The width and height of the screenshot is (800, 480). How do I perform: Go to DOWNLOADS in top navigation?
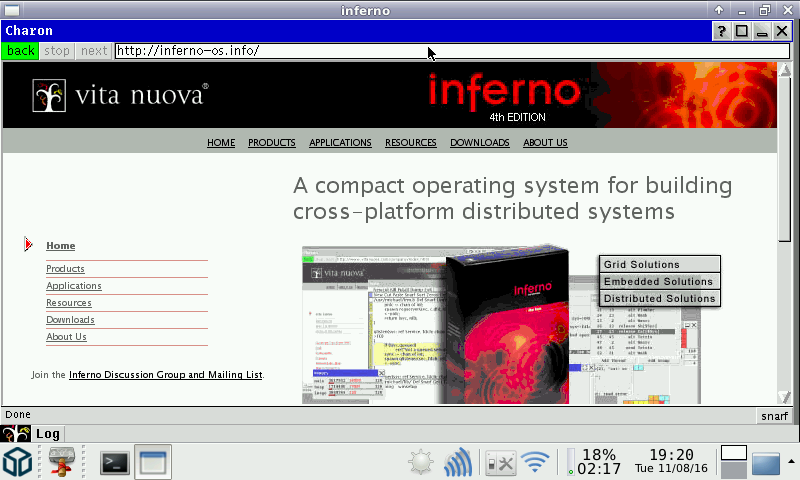479,143
